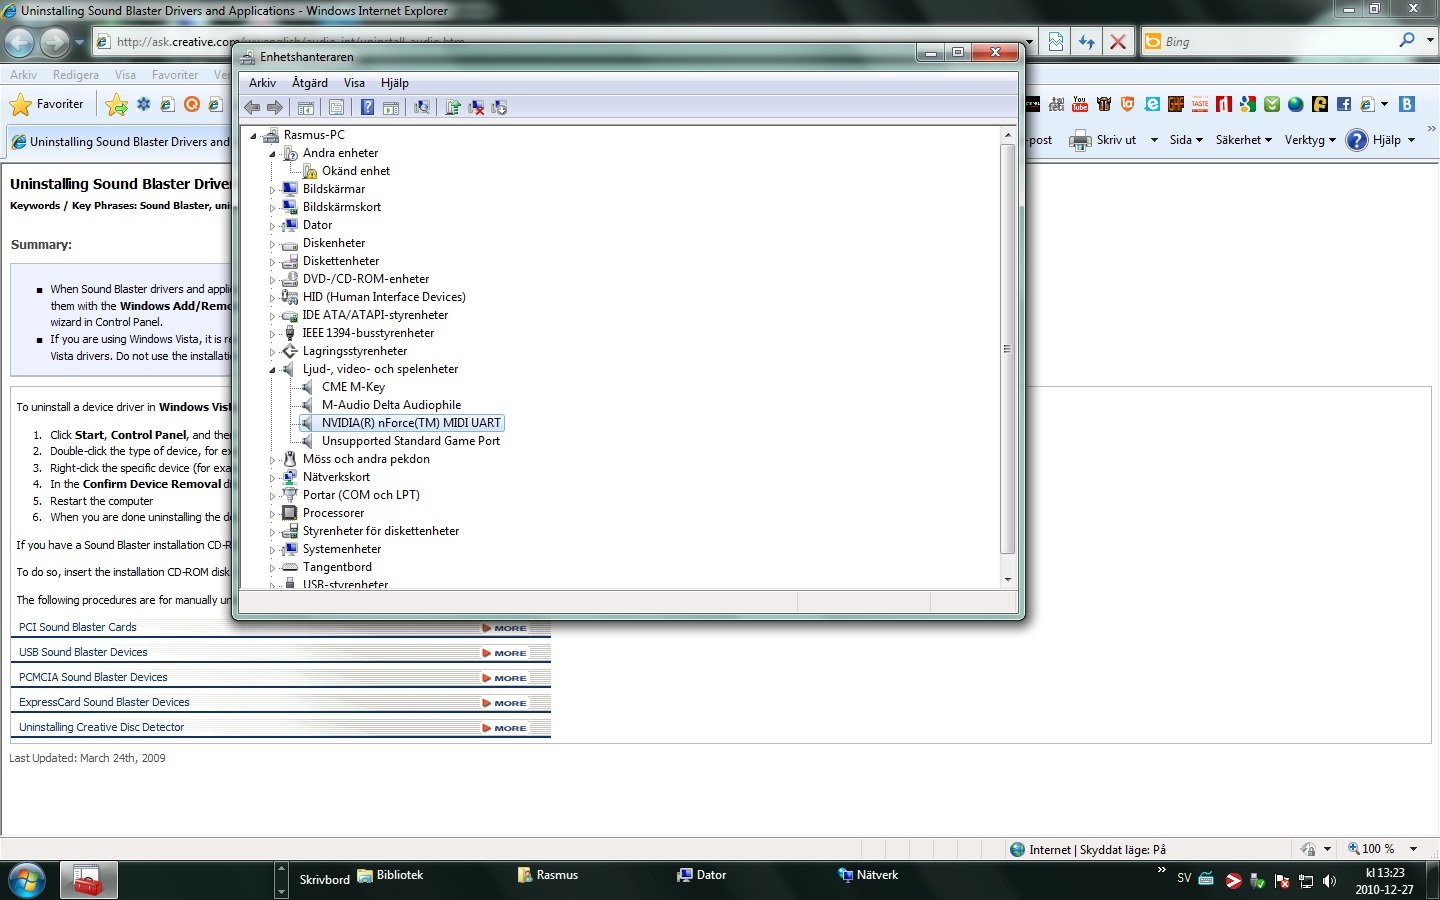Select the Uninstalling Sound Blaster Drivers IE tab
This screenshot has height=900, width=1440.
[x=121, y=142]
